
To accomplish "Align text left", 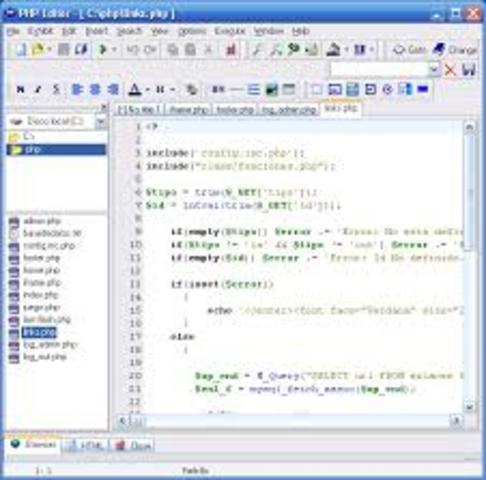I will (77, 89).
